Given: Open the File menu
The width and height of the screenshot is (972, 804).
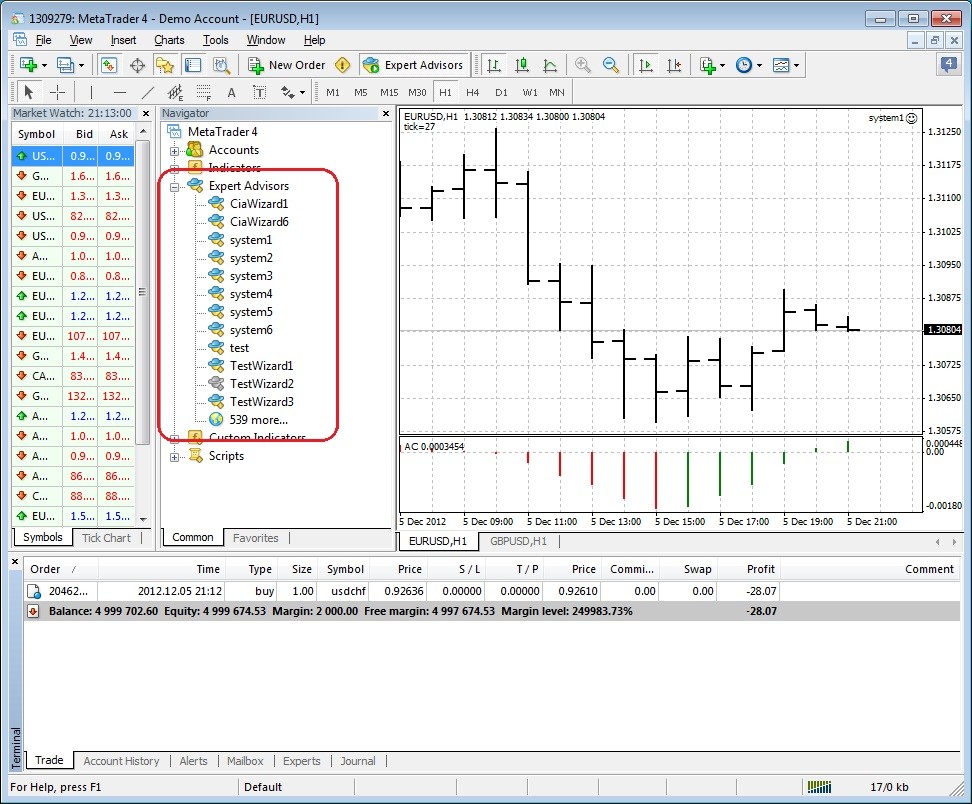Looking at the screenshot, I should click(x=43, y=40).
